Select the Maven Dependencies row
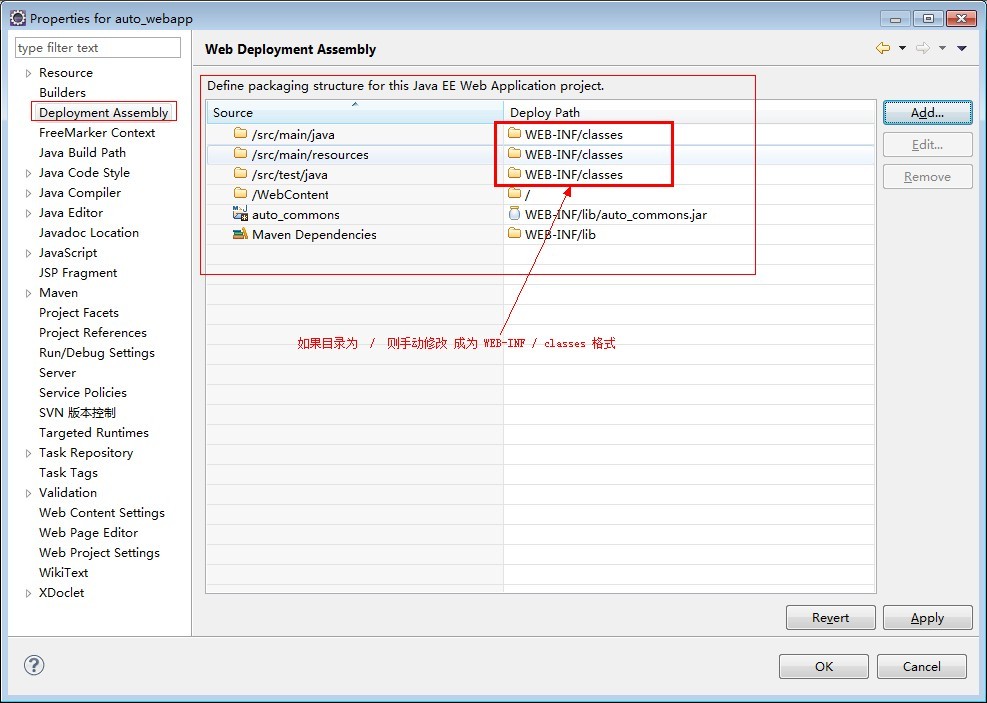987x703 pixels. click(355, 234)
